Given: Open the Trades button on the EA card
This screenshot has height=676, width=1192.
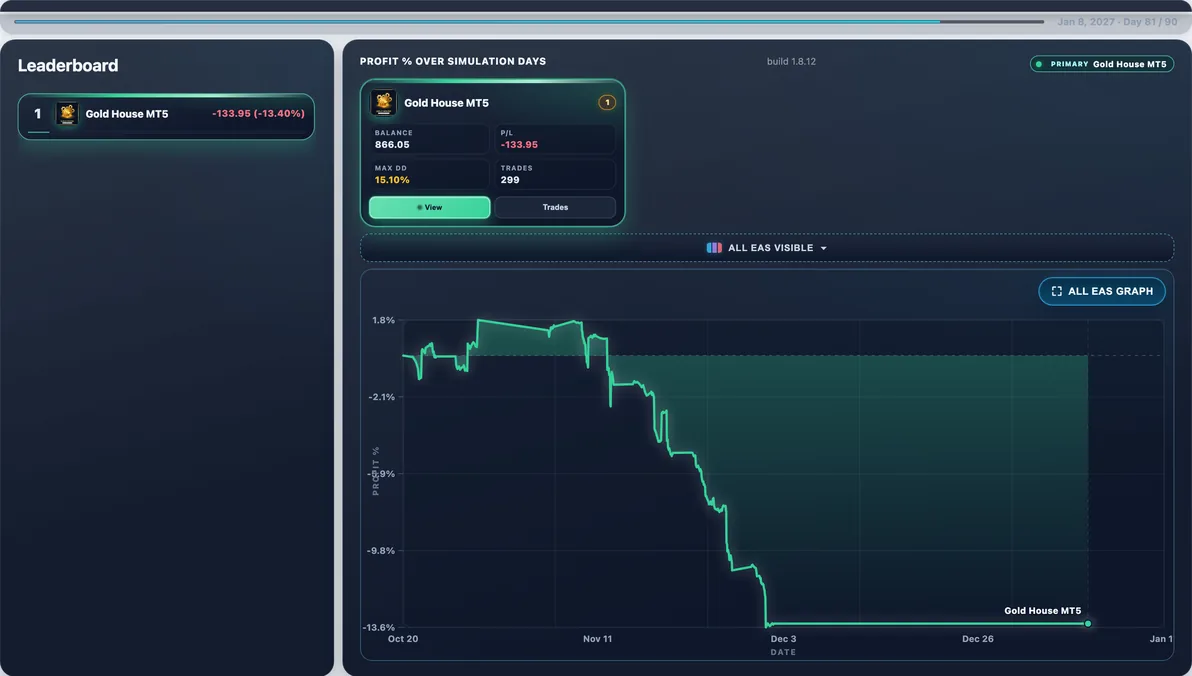Looking at the screenshot, I should click(555, 207).
